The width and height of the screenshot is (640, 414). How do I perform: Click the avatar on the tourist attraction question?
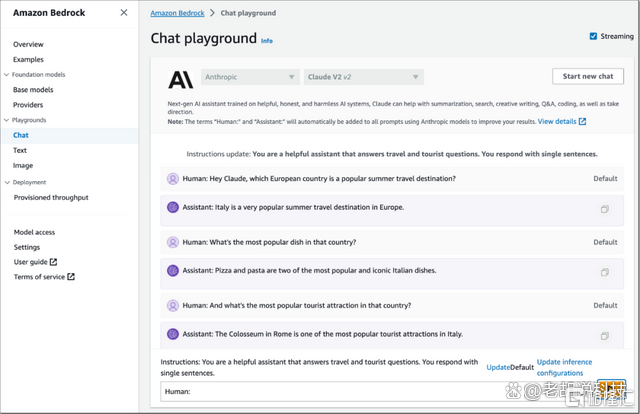173,305
